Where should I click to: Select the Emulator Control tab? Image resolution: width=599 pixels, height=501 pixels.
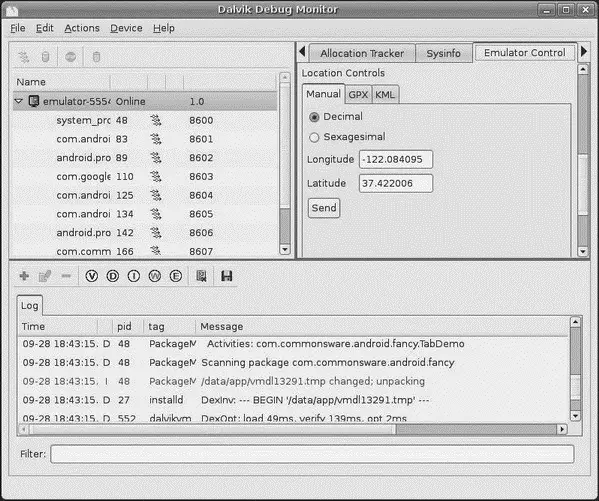coord(525,52)
